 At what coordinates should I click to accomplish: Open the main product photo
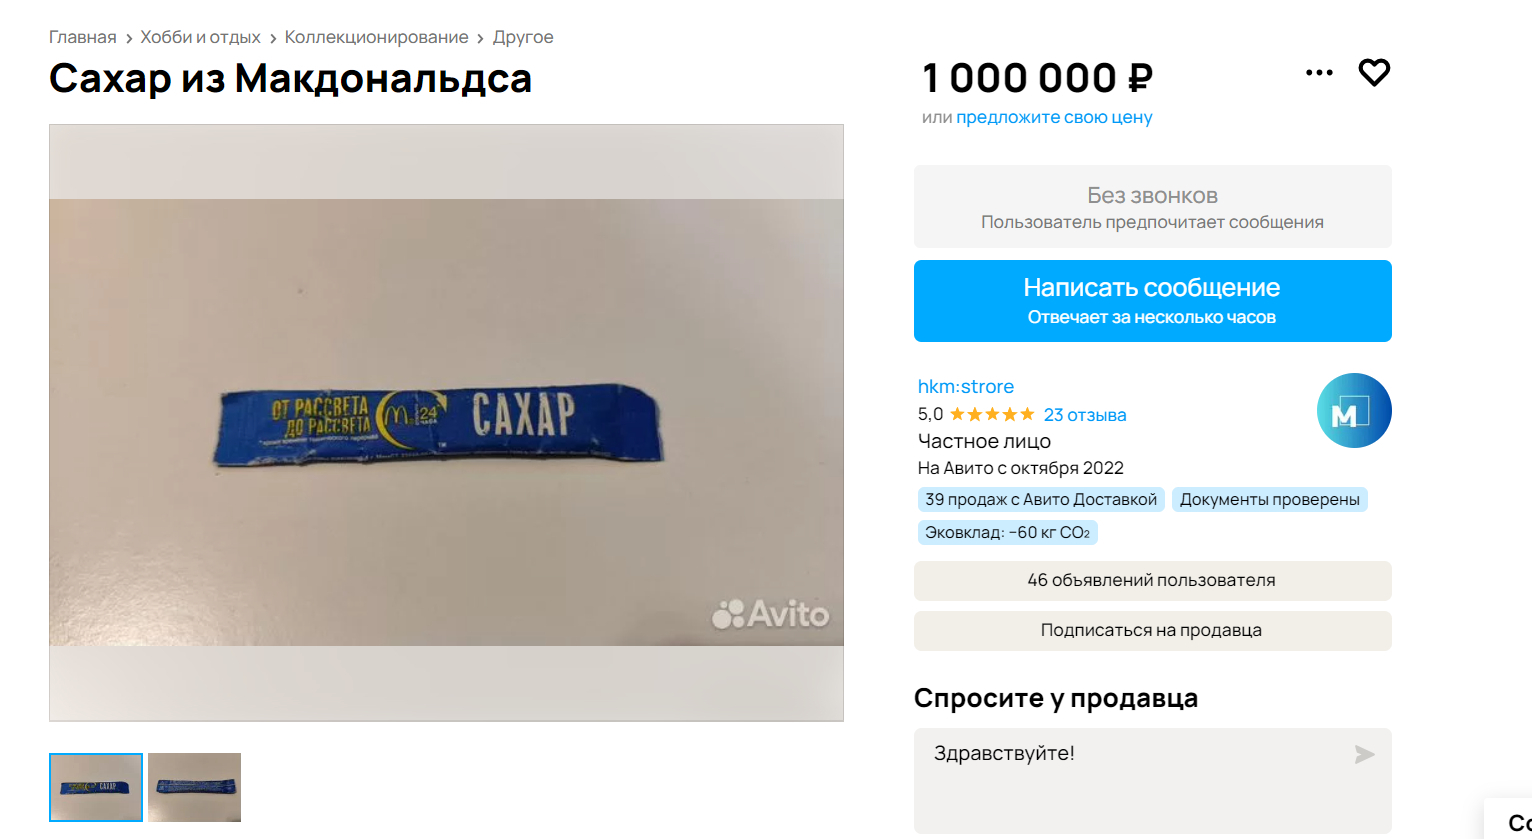coord(446,422)
